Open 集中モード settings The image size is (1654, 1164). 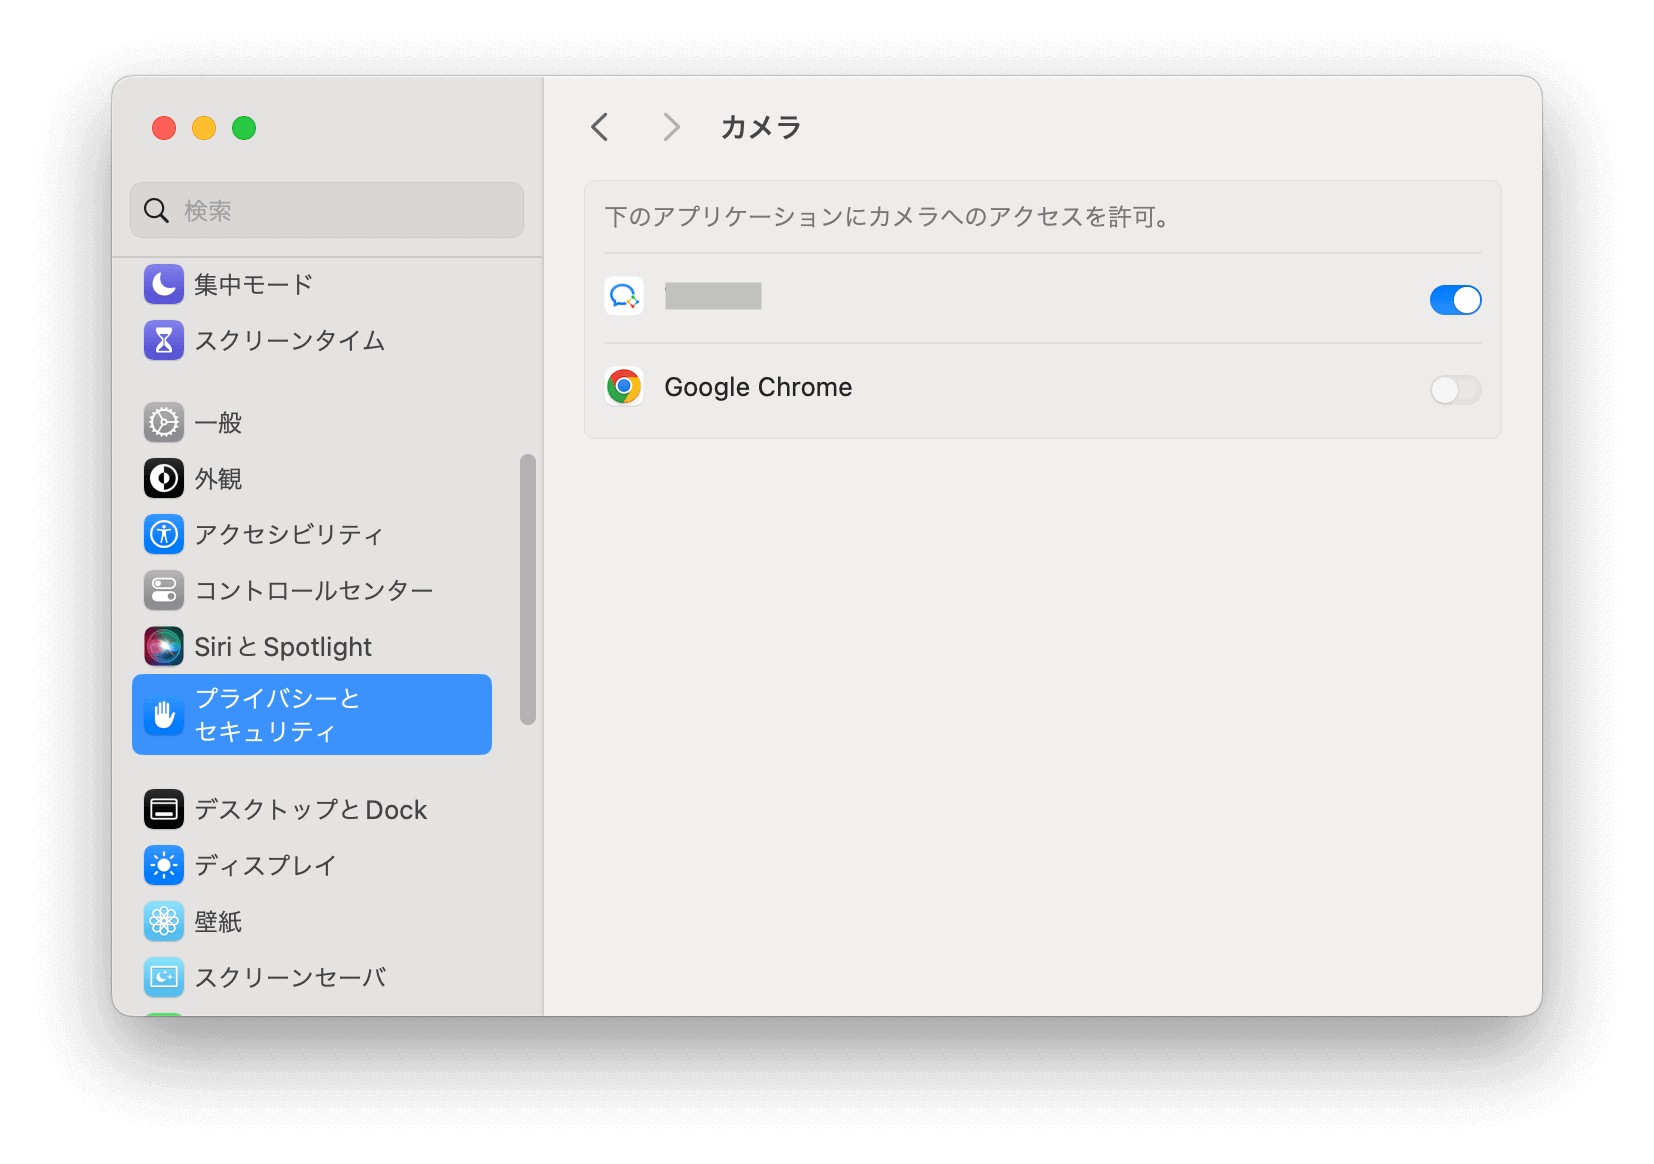(312, 284)
